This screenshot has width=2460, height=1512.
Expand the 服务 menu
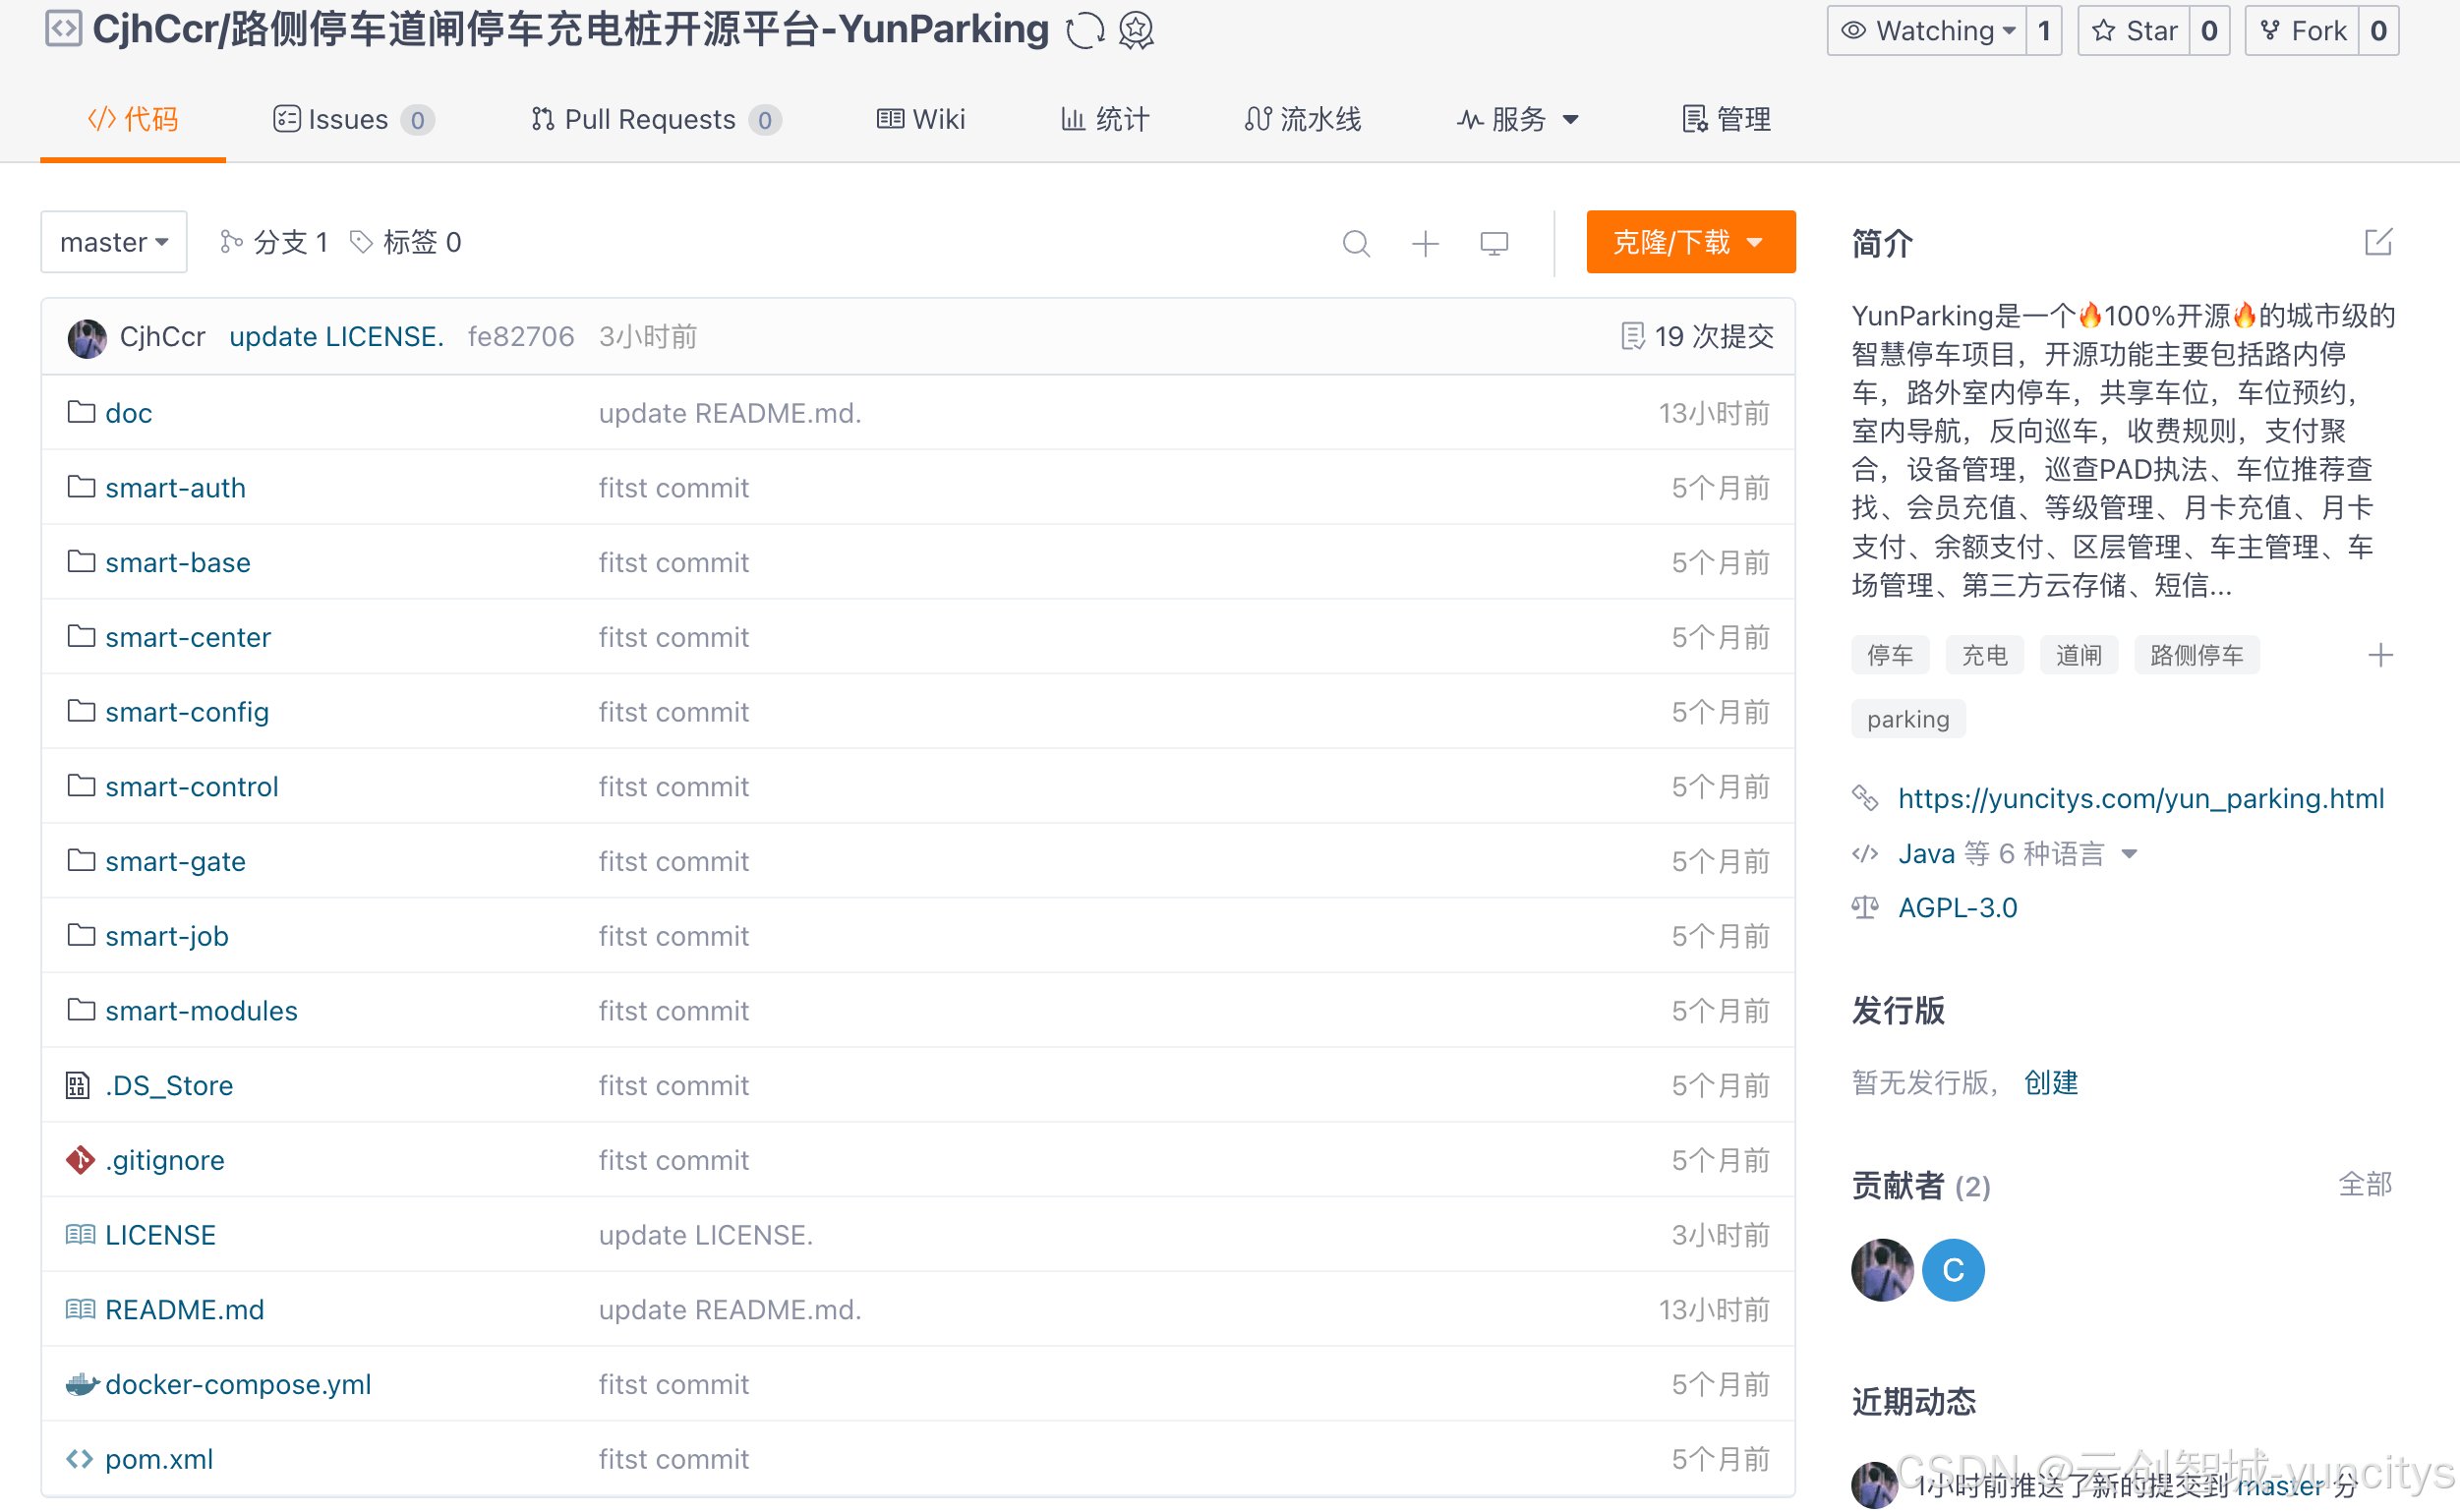coord(1517,120)
